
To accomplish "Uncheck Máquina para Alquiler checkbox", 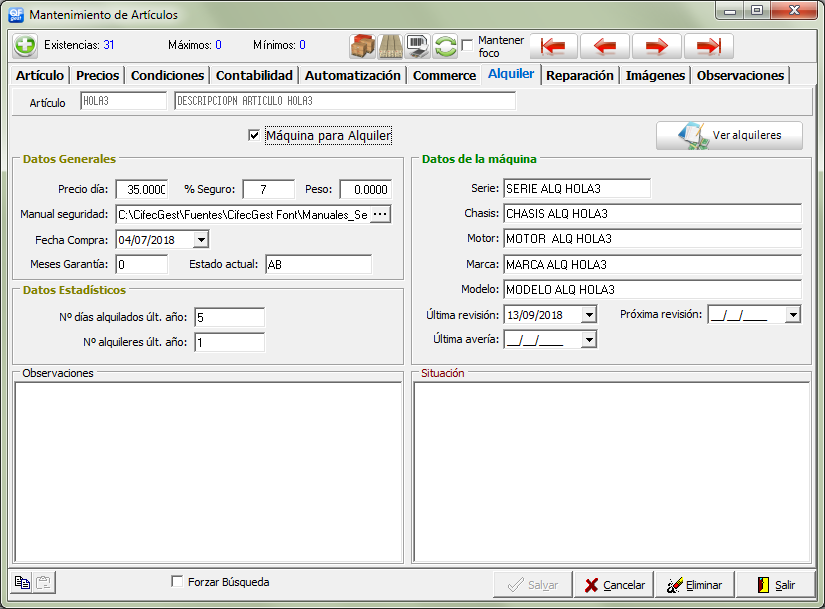I will tap(254, 135).
